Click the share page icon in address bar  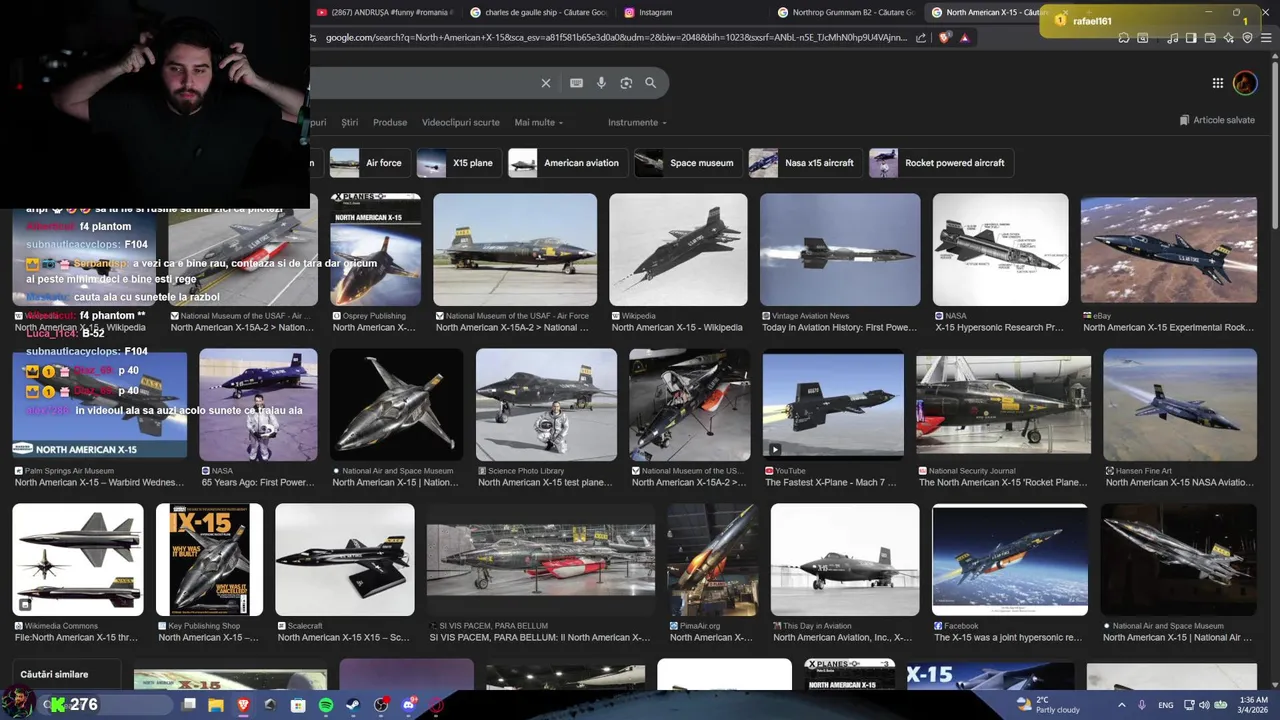pos(921,38)
